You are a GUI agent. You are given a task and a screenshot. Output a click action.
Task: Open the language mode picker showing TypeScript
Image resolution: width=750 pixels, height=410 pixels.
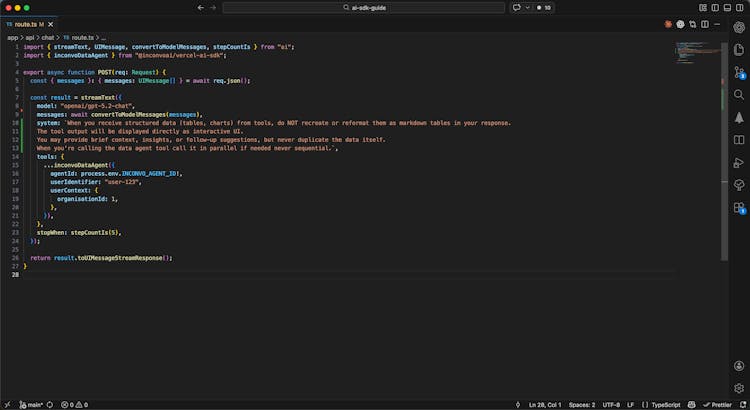(x=665, y=405)
